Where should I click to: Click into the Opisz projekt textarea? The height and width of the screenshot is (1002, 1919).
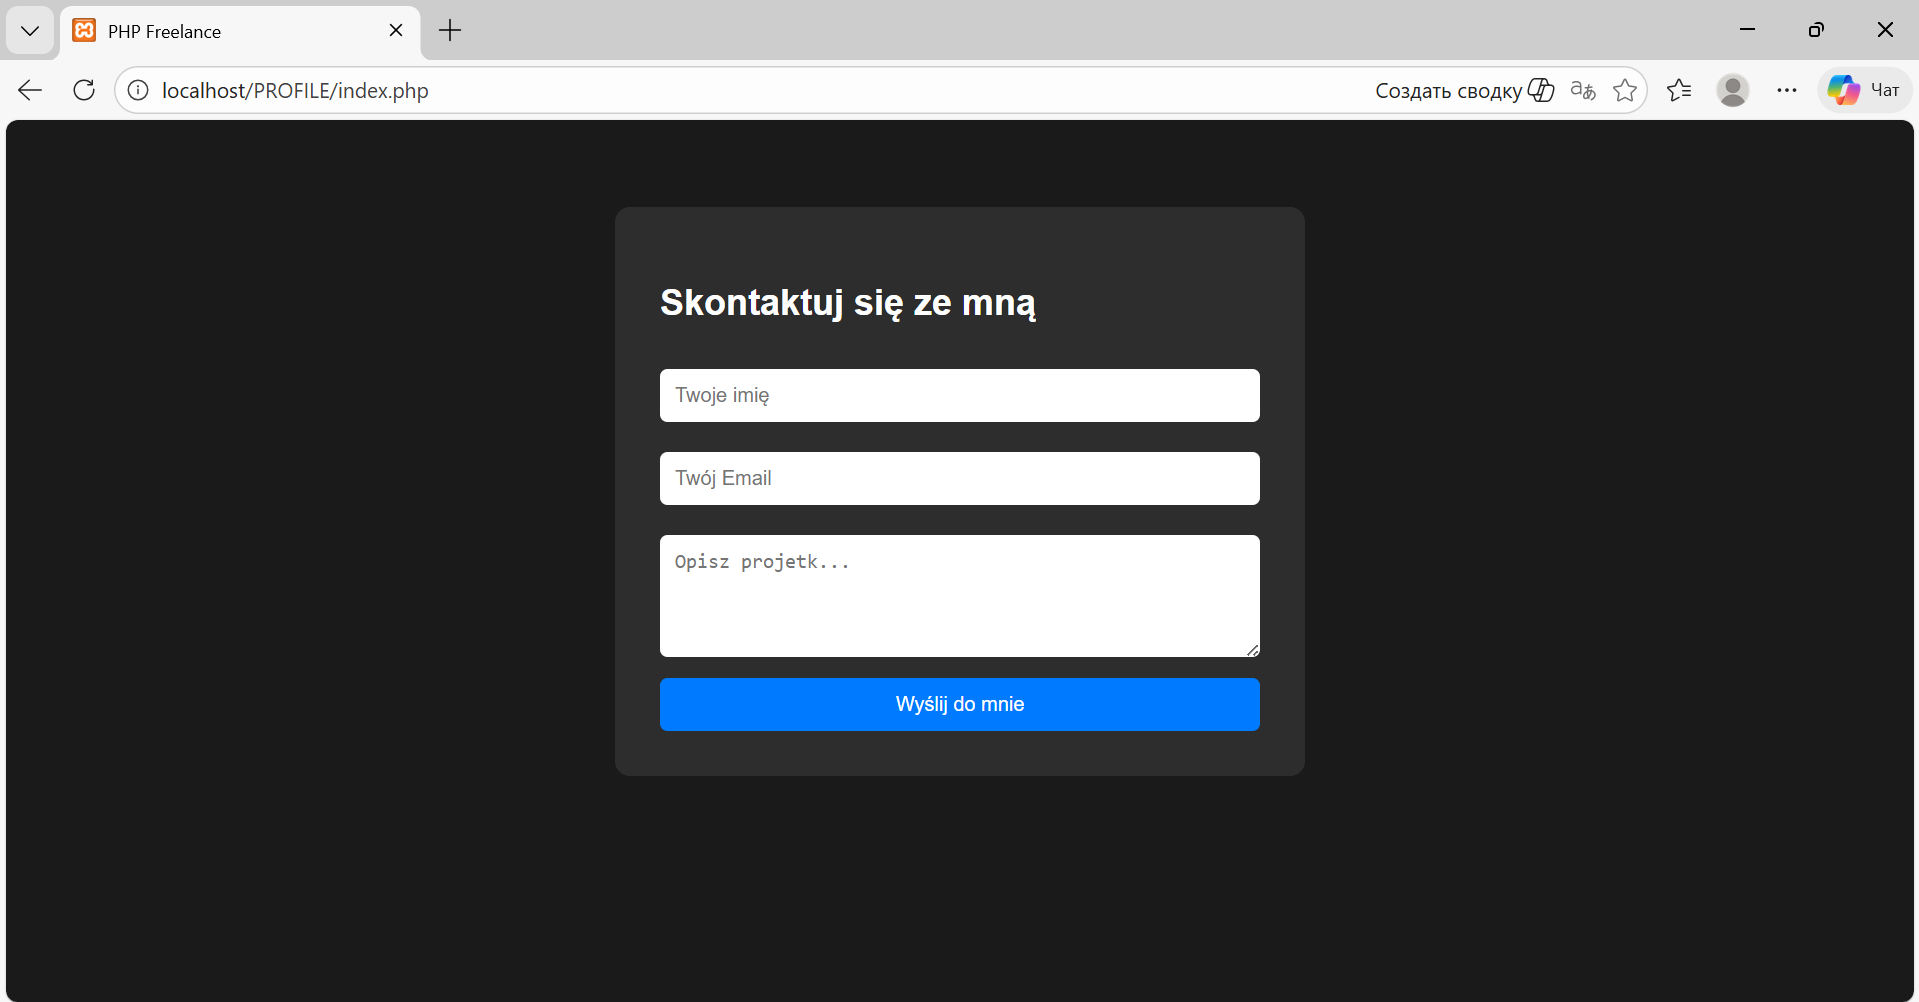click(960, 596)
